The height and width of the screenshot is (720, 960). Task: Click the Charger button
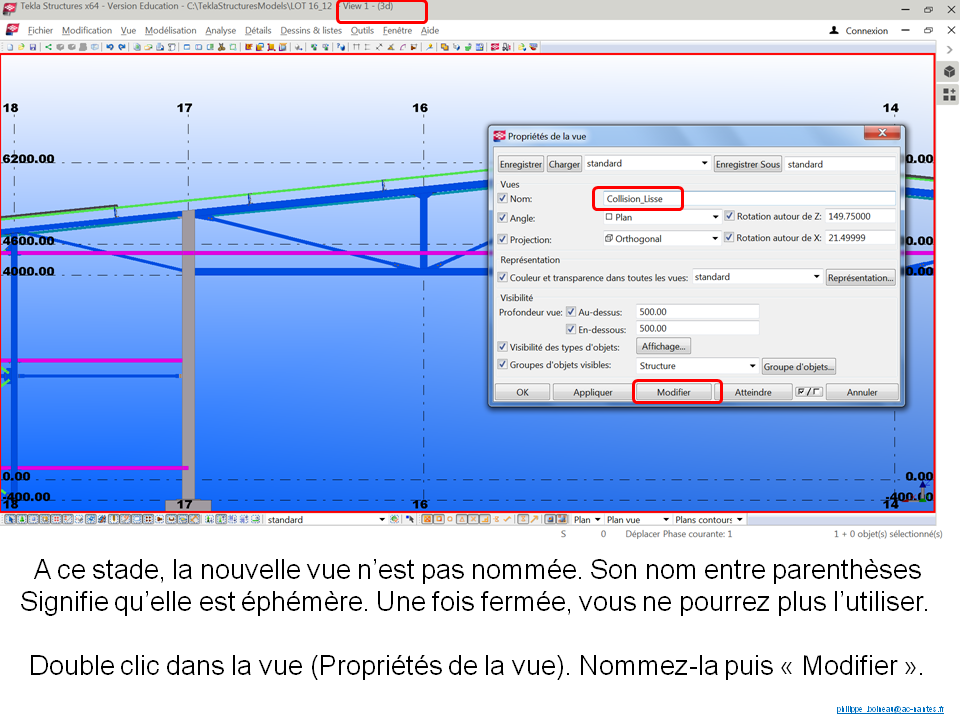564,164
